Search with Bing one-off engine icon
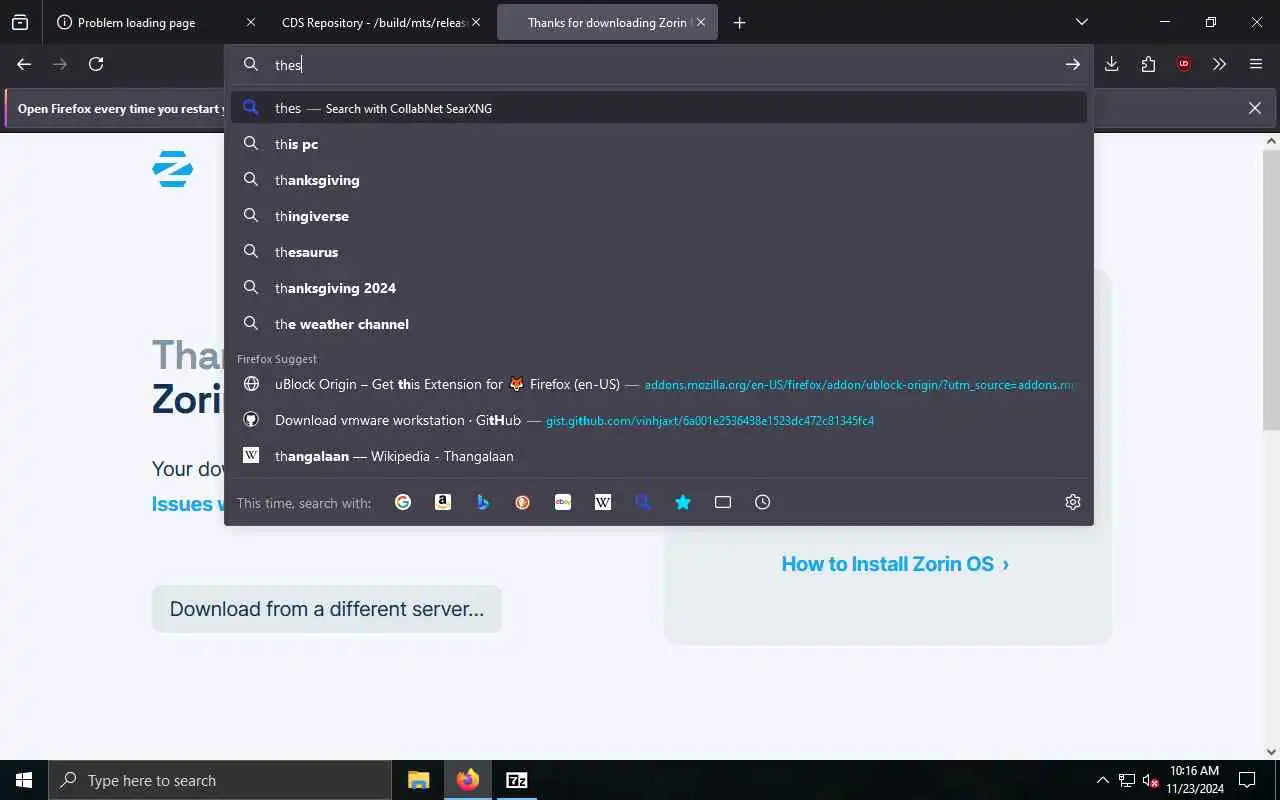 click(x=483, y=502)
